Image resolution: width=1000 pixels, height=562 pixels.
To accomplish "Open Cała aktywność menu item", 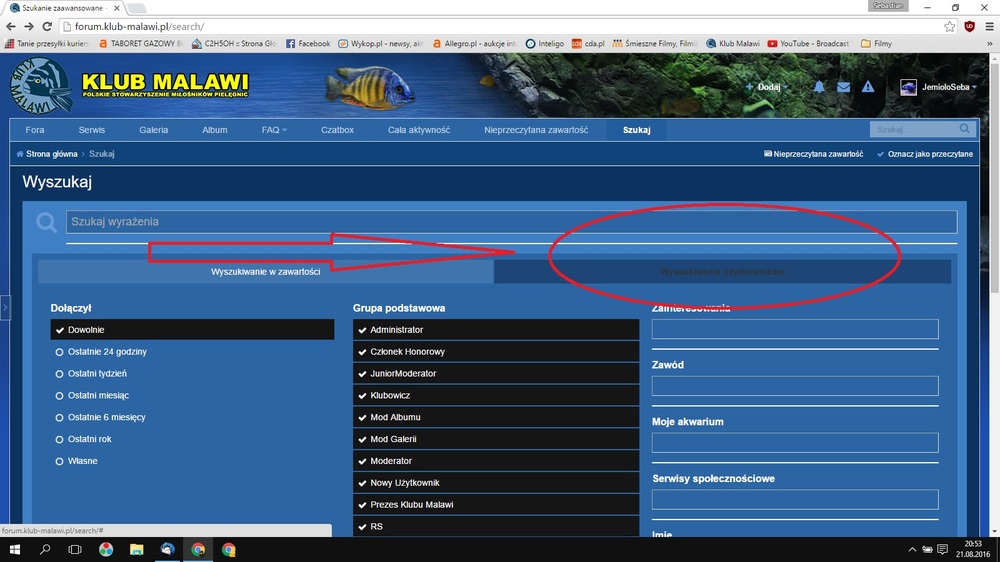I will pos(419,129).
